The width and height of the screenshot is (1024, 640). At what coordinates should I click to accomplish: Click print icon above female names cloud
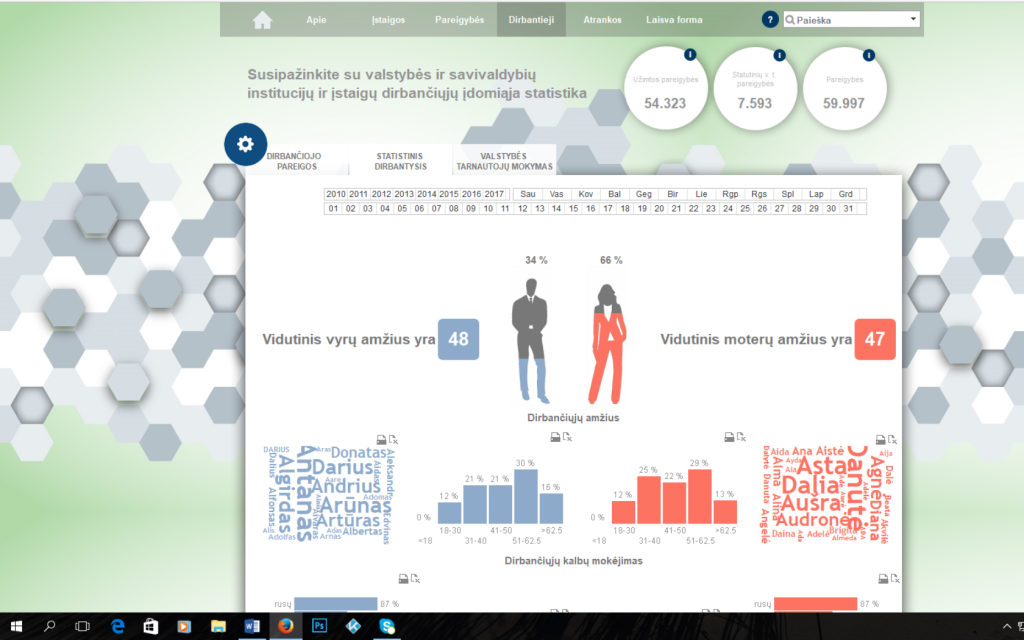coord(879,438)
